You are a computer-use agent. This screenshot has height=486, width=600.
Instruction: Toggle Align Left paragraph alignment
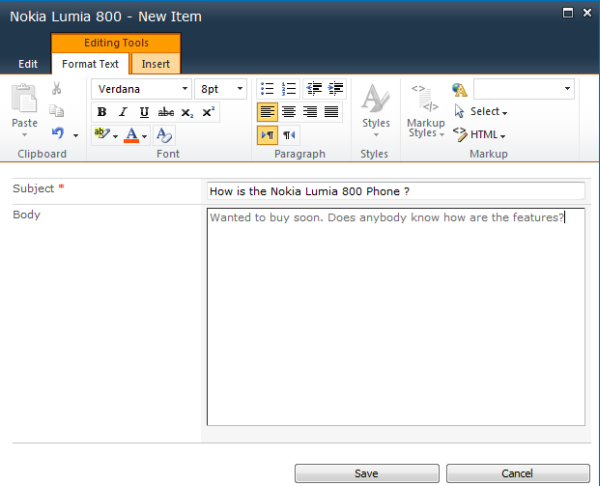(x=267, y=112)
